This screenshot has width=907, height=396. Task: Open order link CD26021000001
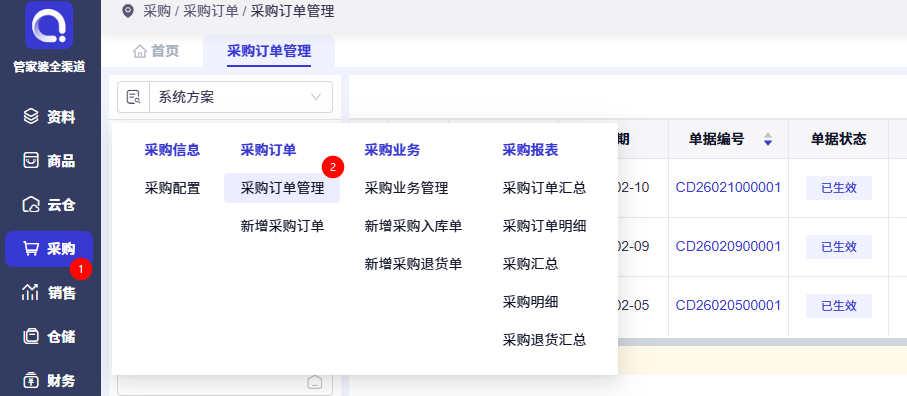[728, 187]
